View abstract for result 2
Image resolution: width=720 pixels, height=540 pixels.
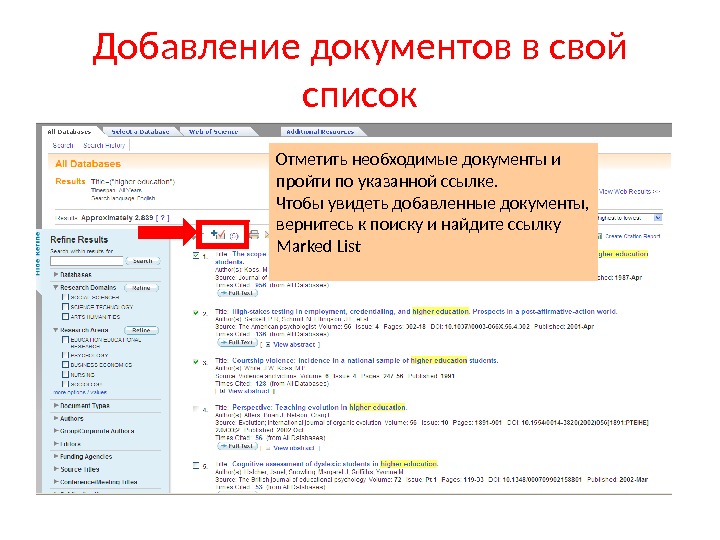tap(292, 344)
